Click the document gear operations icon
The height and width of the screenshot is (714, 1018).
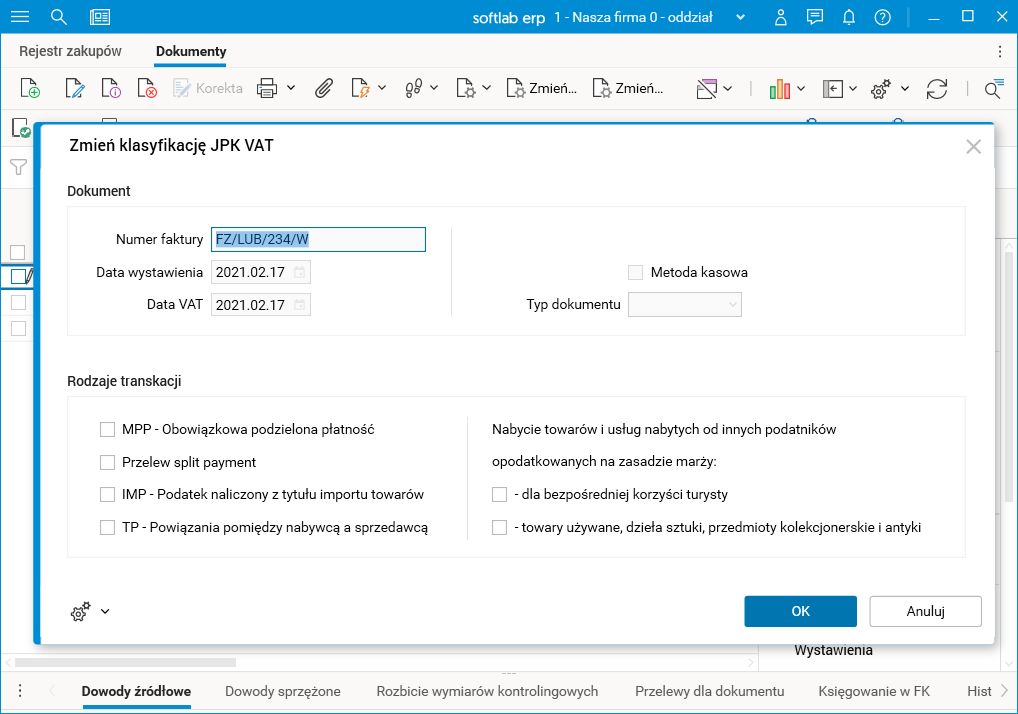pos(466,88)
